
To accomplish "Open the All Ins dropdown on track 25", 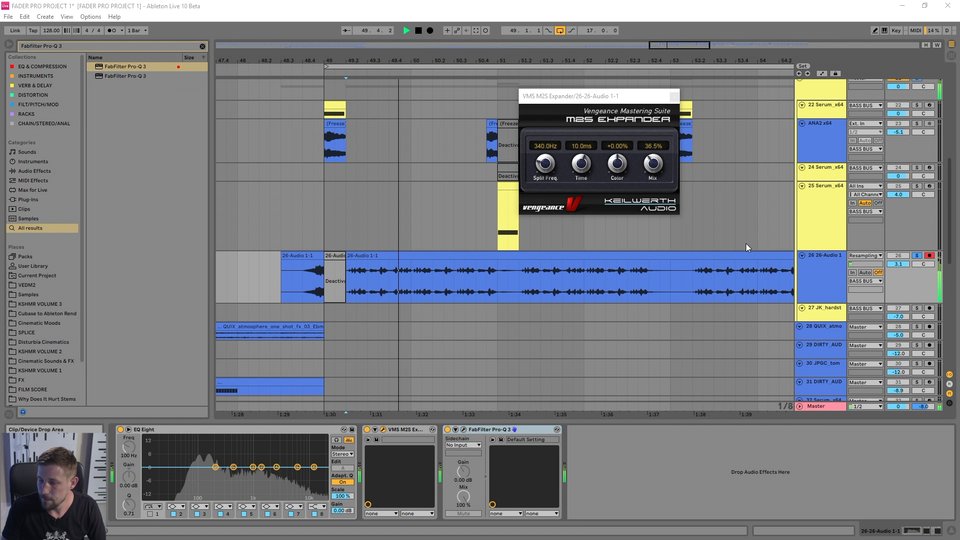I will click(x=865, y=186).
